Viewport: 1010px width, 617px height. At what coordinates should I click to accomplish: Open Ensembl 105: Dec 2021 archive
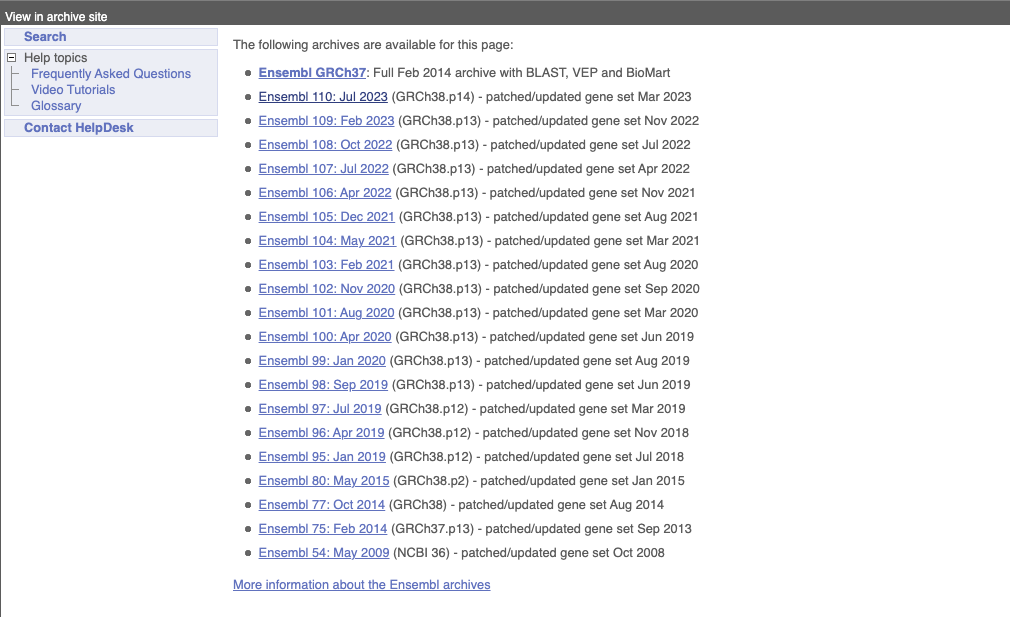[326, 217]
